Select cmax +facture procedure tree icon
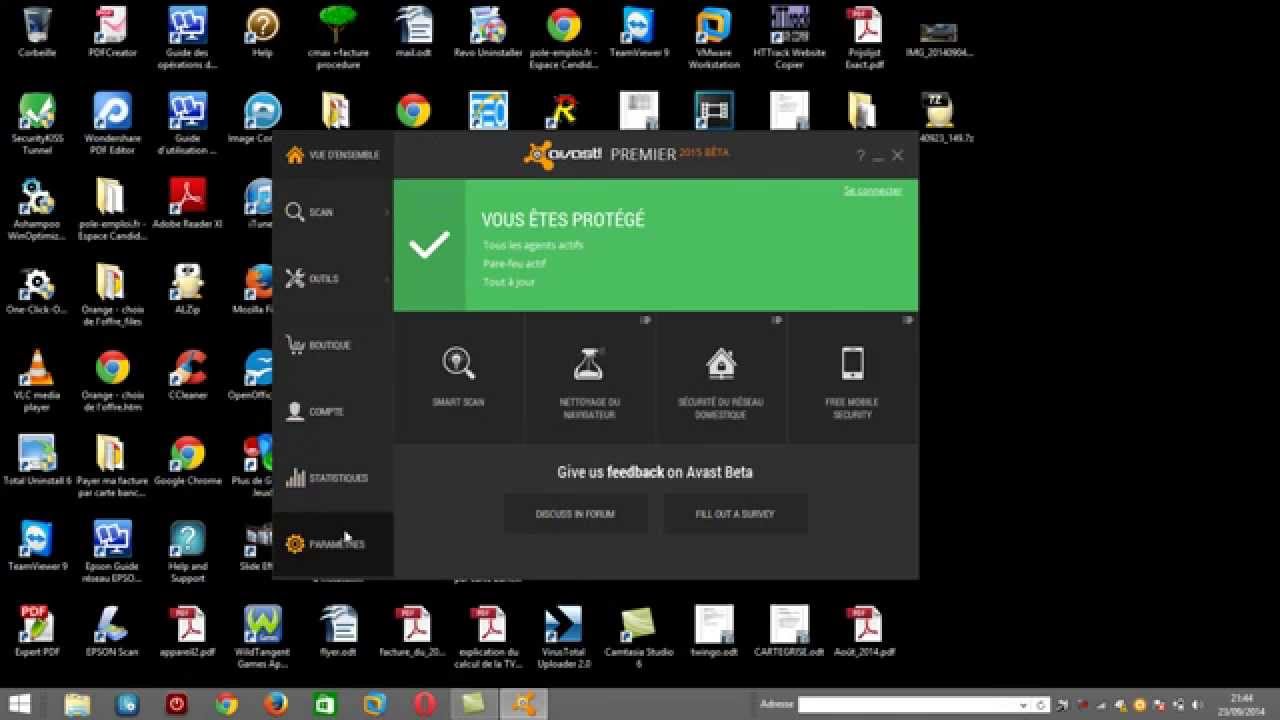The image size is (1280, 720). click(337, 38)
